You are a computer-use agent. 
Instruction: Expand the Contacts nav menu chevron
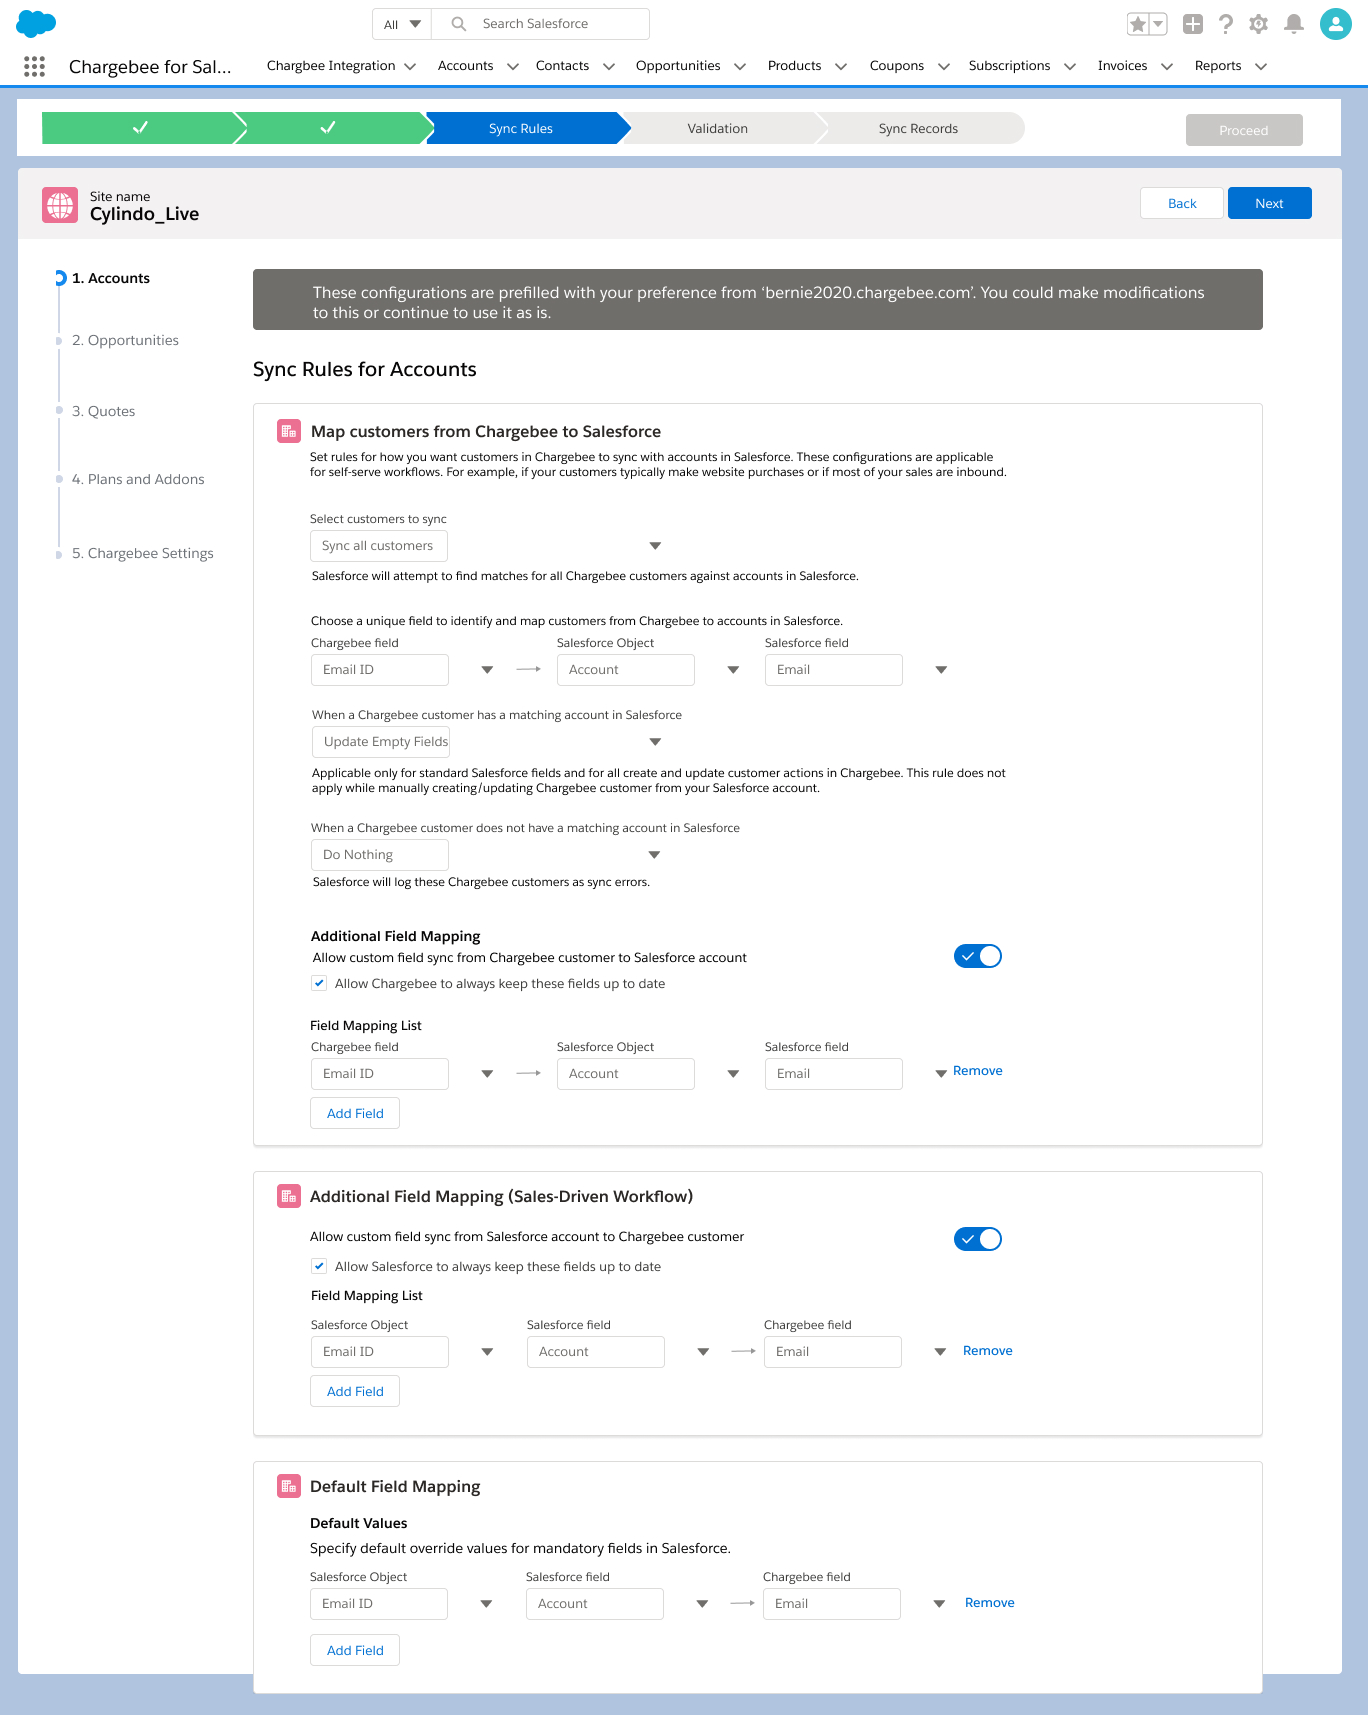(609, 67)
